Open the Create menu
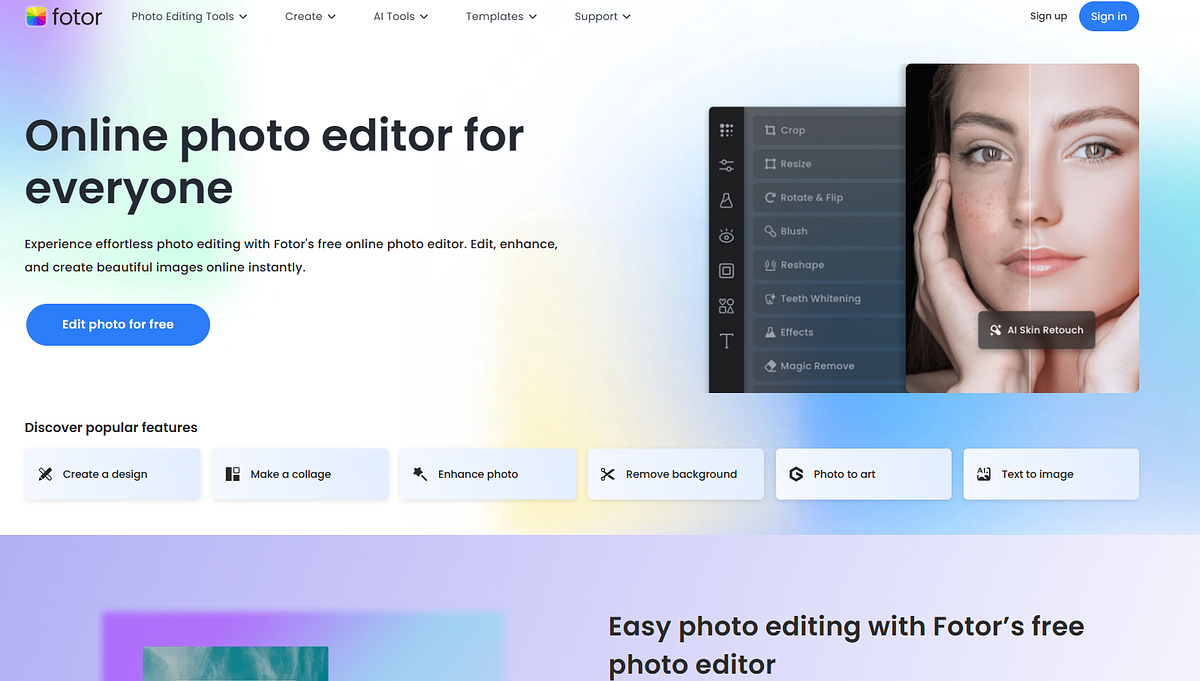The width and height of the screenshot is (1200, 681). (309, 16)
